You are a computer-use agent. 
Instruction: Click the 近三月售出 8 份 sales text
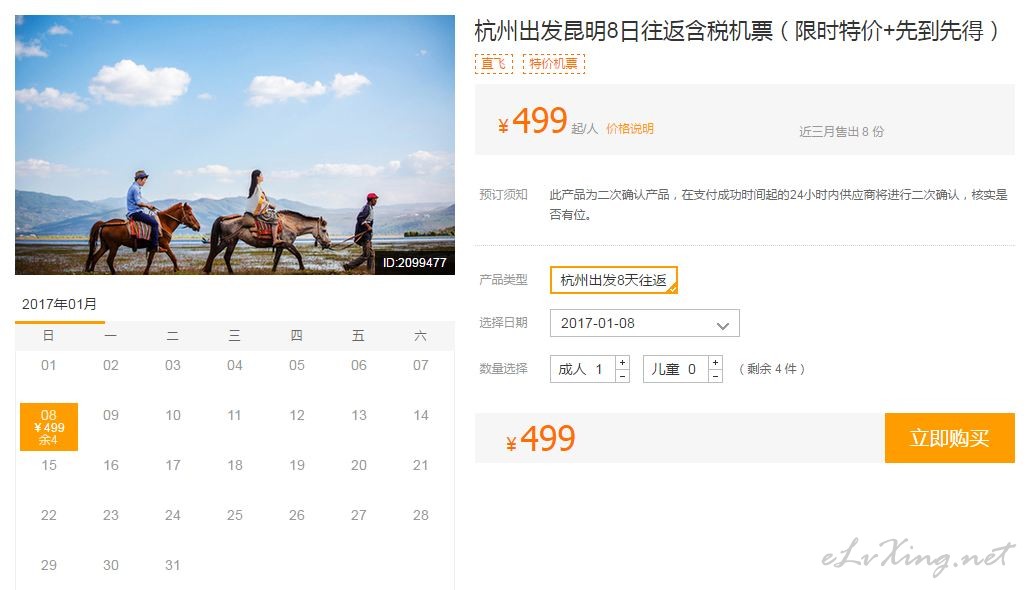pyautogui.click(x=841, y=131)
